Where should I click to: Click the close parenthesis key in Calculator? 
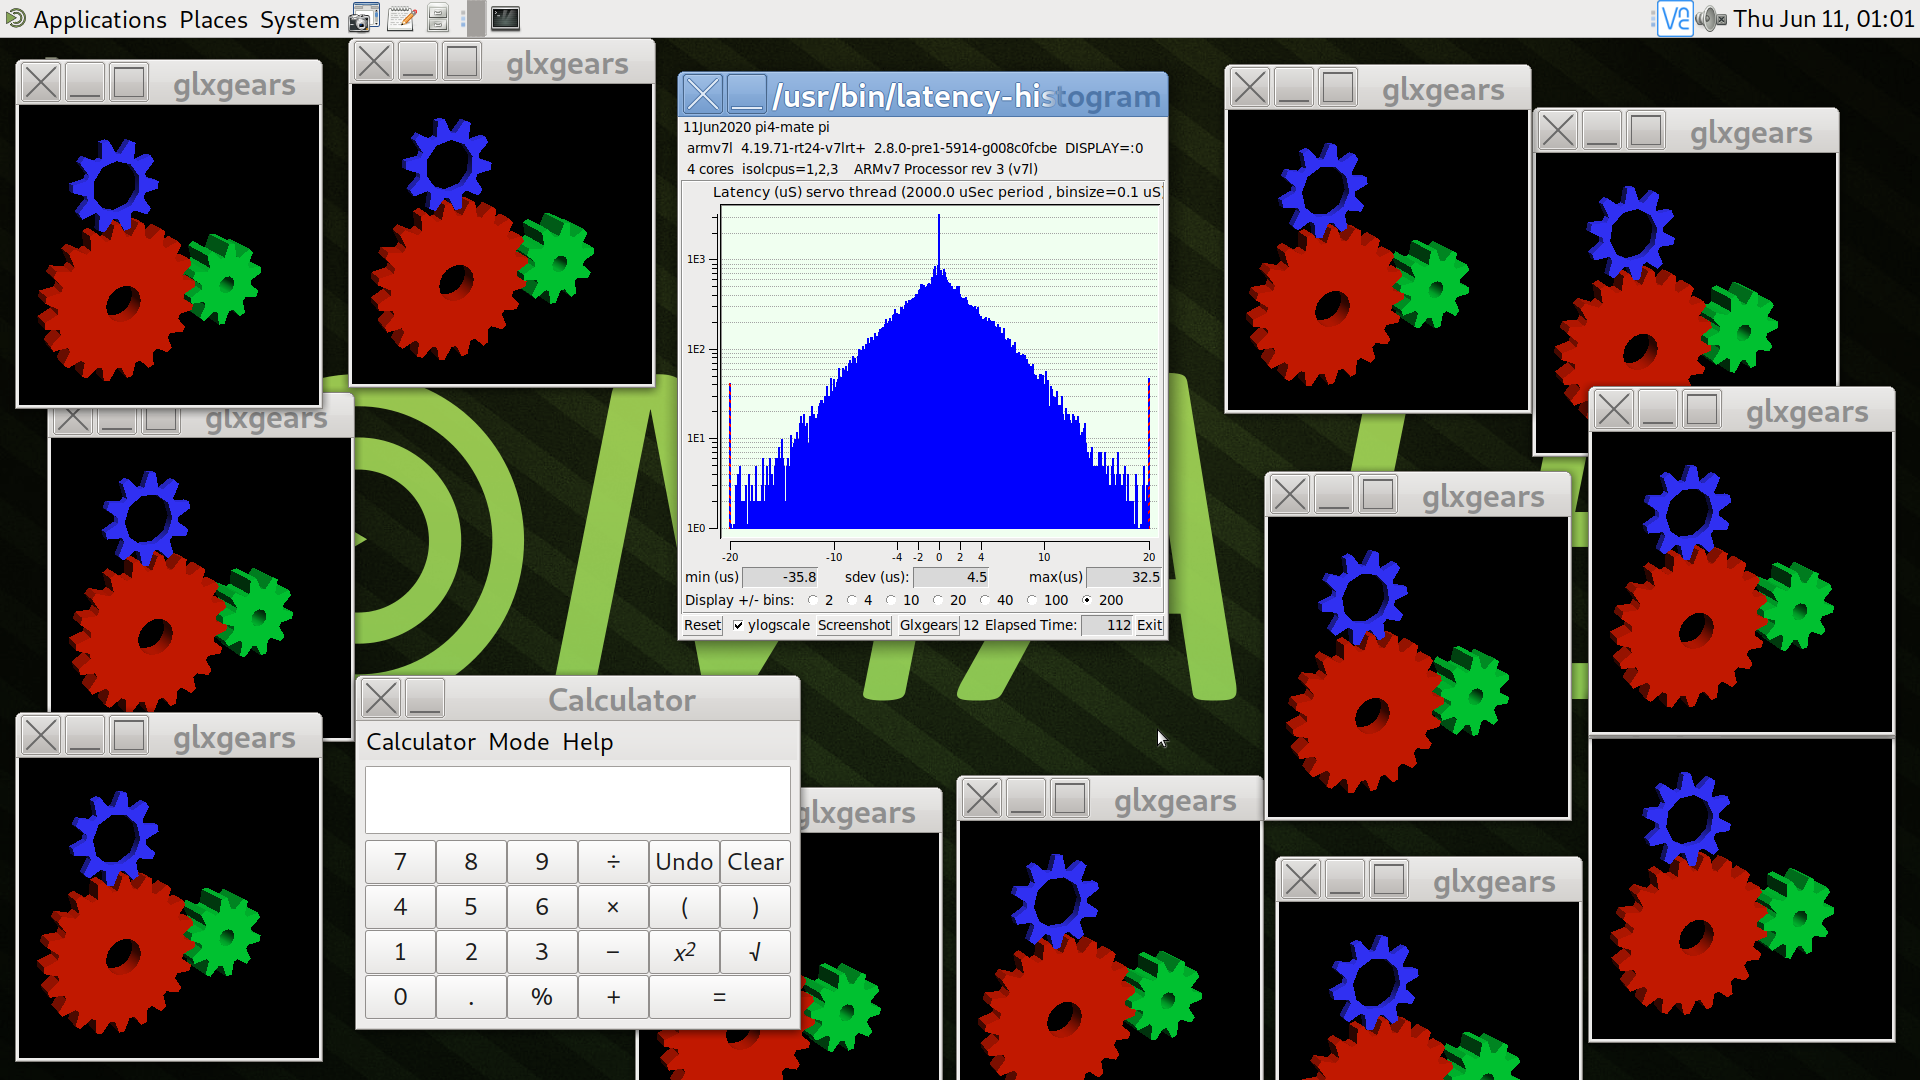coord(755,907)
